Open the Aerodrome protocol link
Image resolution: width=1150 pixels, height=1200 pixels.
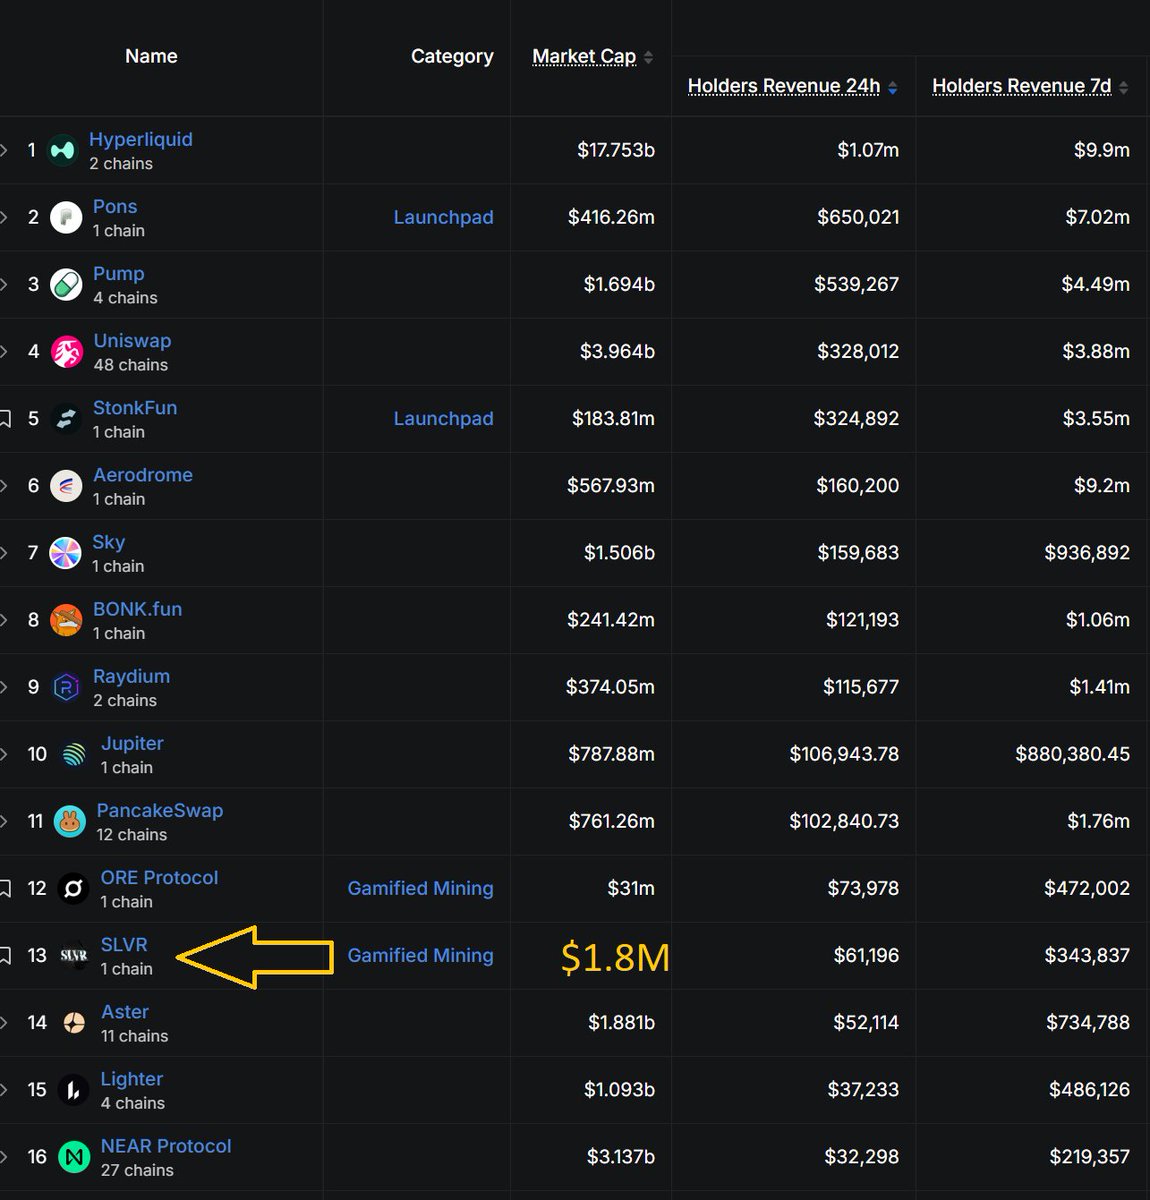pos(143,475)
